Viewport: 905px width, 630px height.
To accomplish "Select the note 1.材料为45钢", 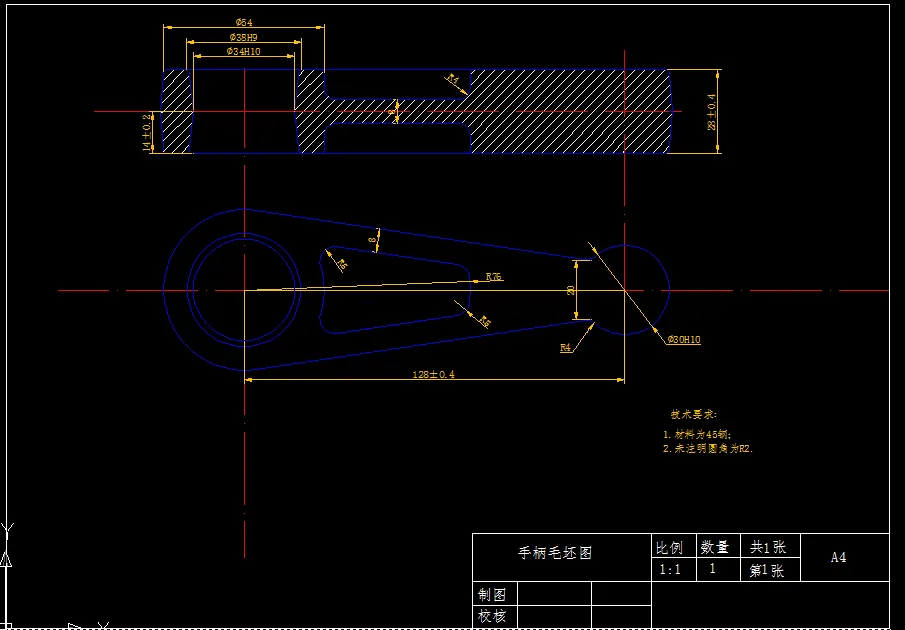I will pyautogui.click(x=697, y=435).
